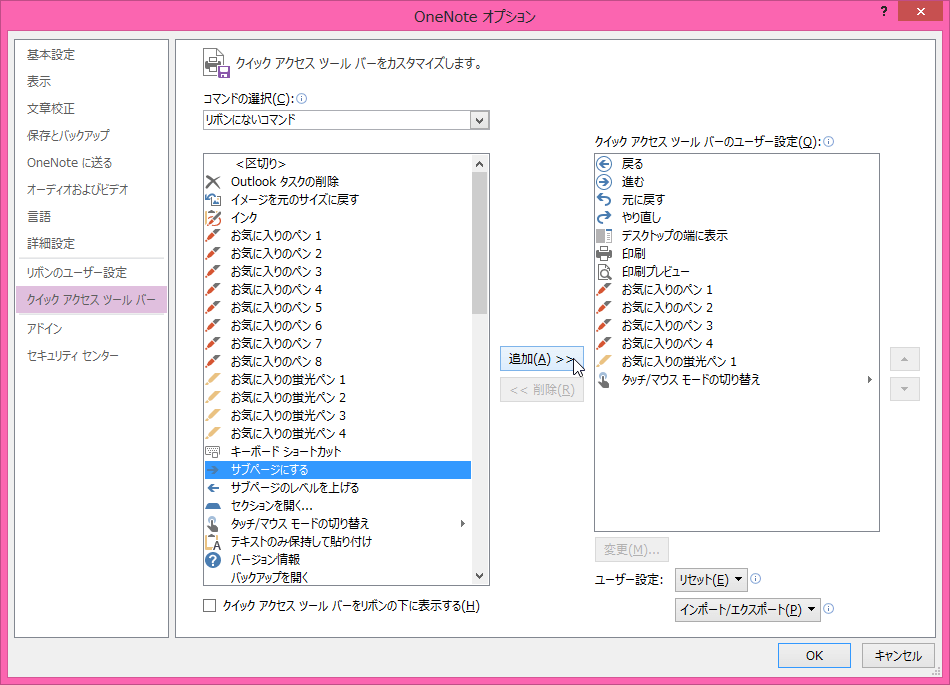Click info icon beside リセット button
This screenshot has height=685, width=950.
click(x=756, y=578)
